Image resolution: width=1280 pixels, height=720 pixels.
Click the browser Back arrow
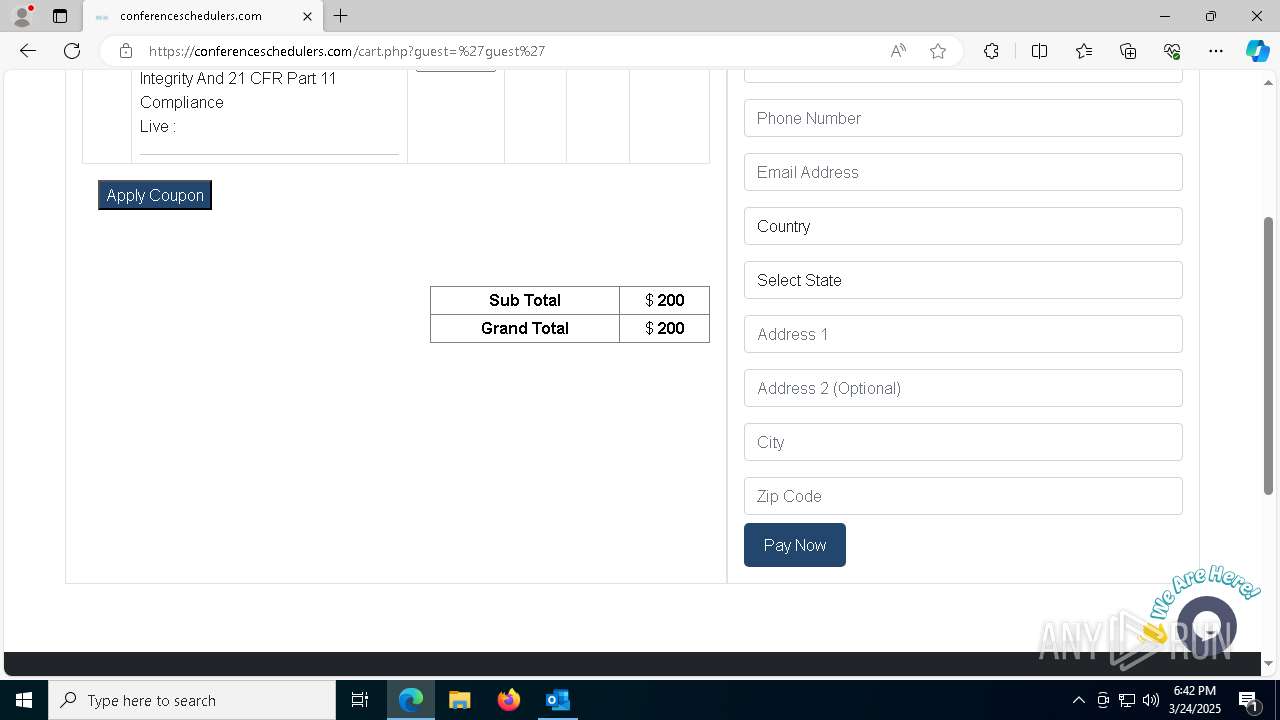[27, 51]
